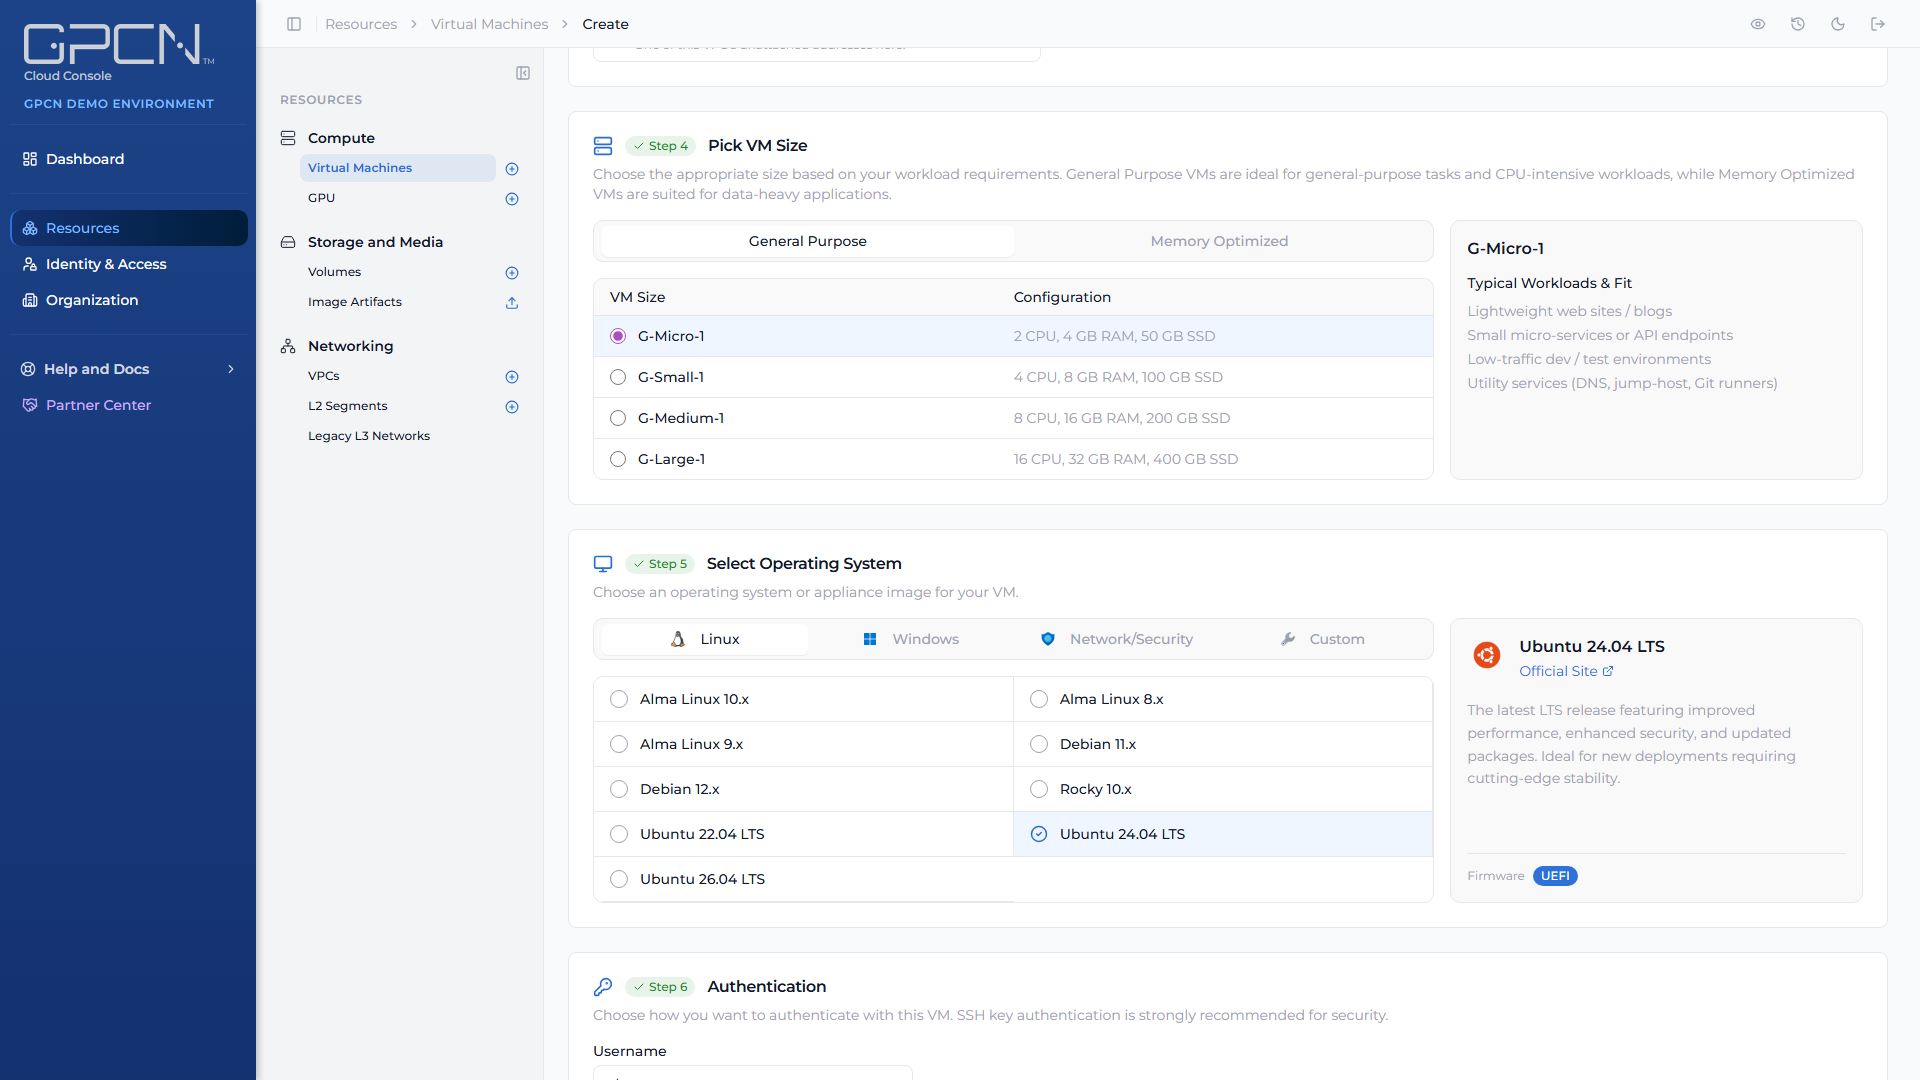The width and height of the screenshot is (1920, 1080).
Task: Open Legacy L3 Networks item
Action: tap(369, 436)
